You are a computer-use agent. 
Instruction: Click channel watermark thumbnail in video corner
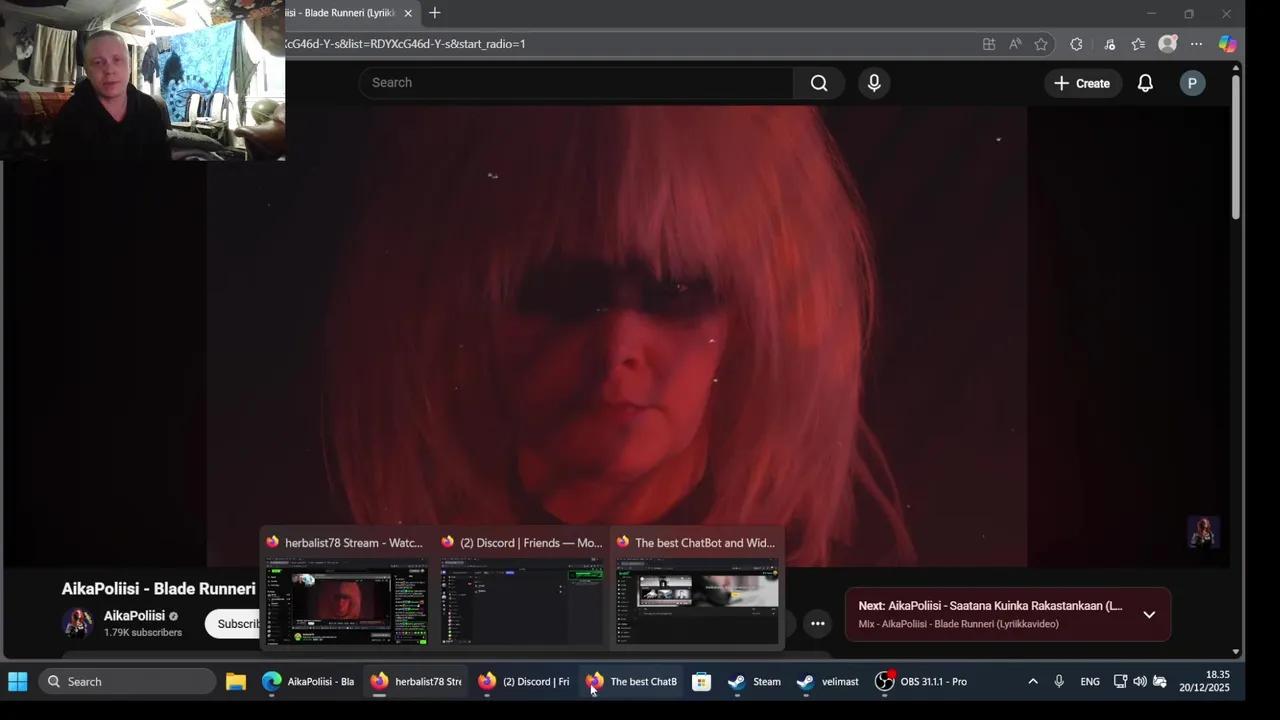(1203, 532)
